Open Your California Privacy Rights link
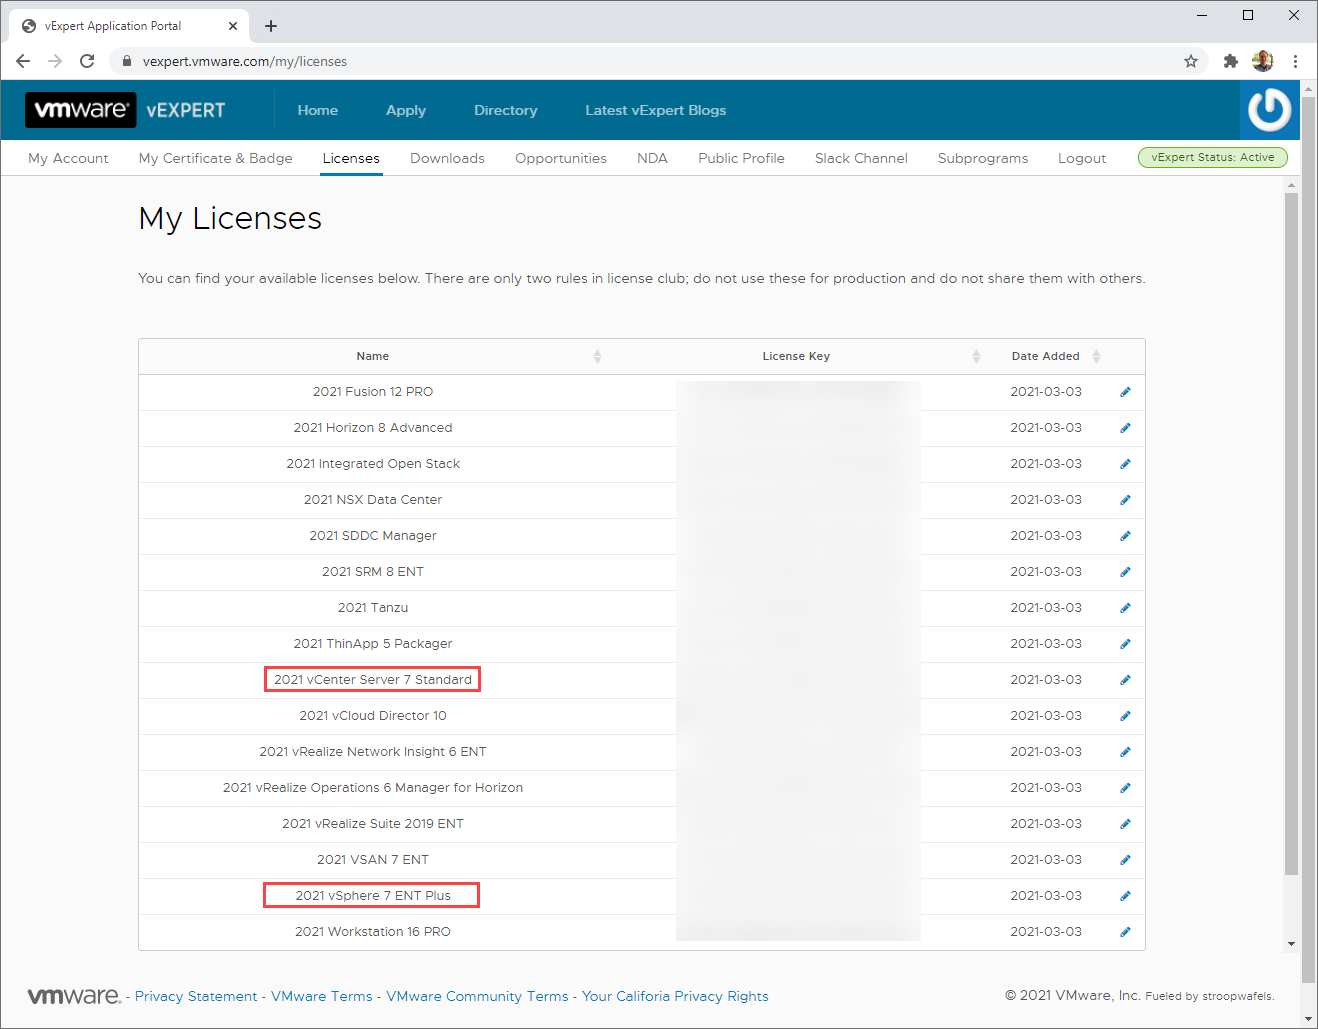Image resolution: width=1318 pixels, height=1029 pixels. click(x=675, y=996)
